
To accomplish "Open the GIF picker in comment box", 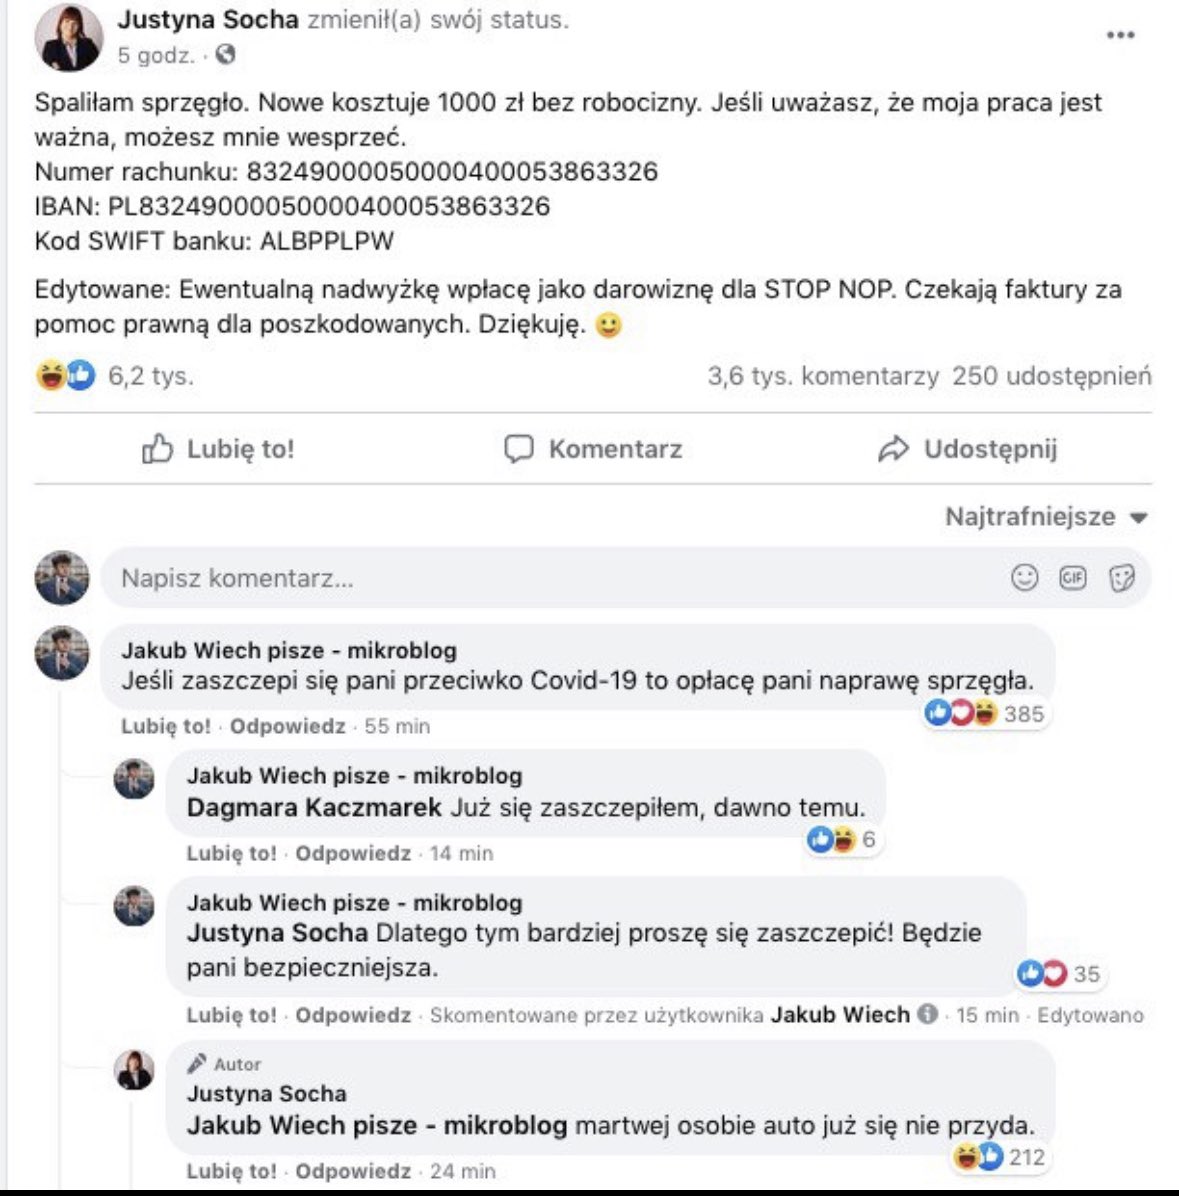I will [1073, 577].
